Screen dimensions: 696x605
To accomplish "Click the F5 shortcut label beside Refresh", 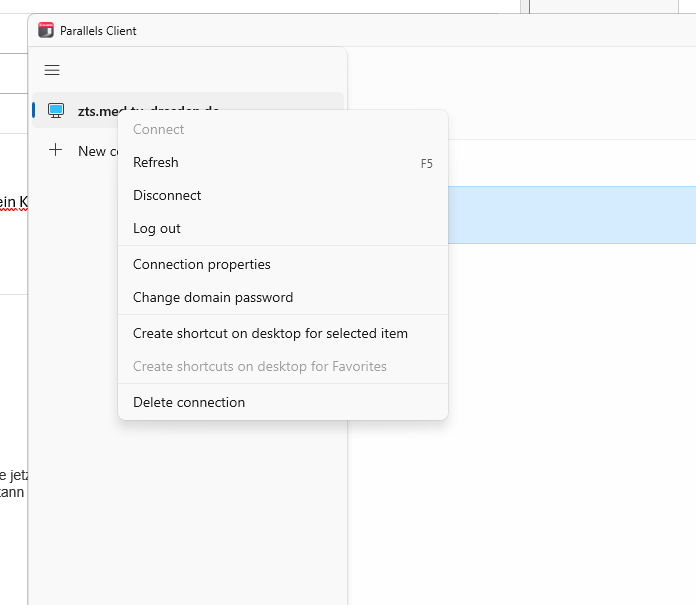I will [x=426, y=163].
